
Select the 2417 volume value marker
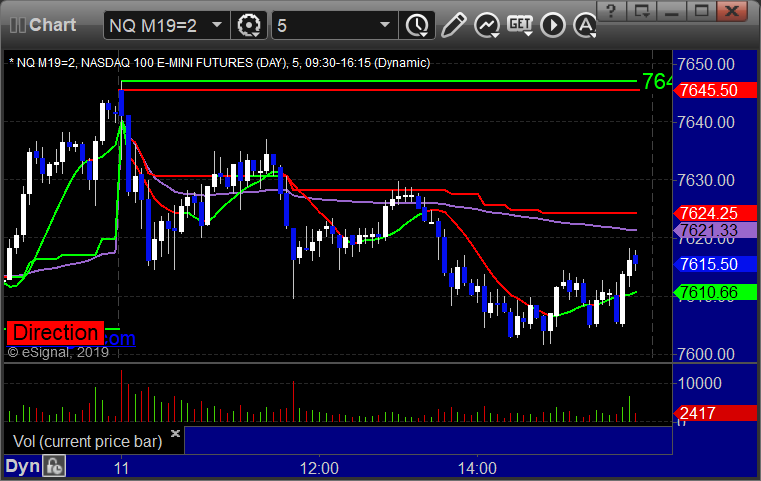[715, 414]
